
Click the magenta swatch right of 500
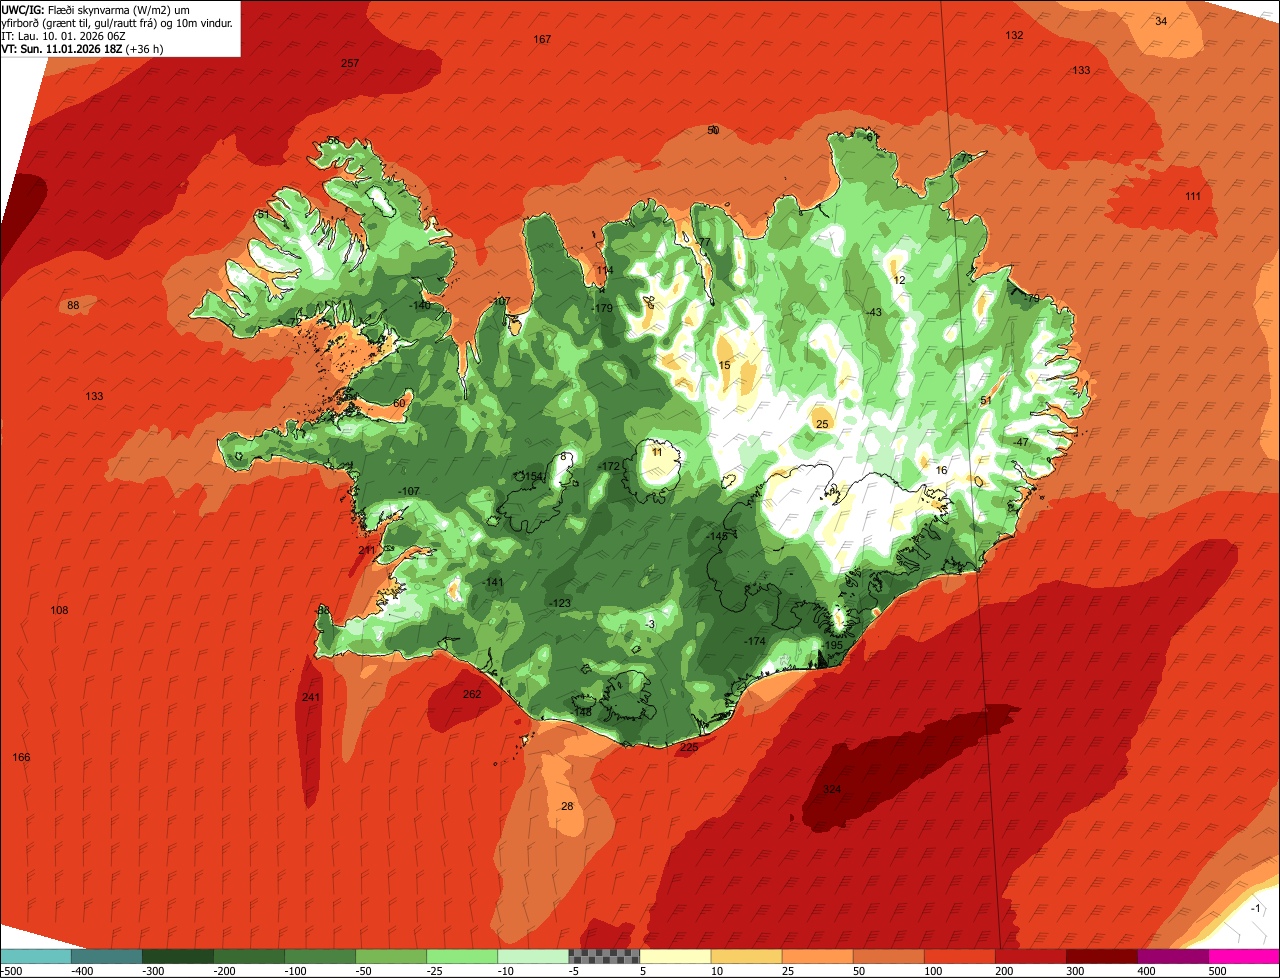click(1244, 956)
